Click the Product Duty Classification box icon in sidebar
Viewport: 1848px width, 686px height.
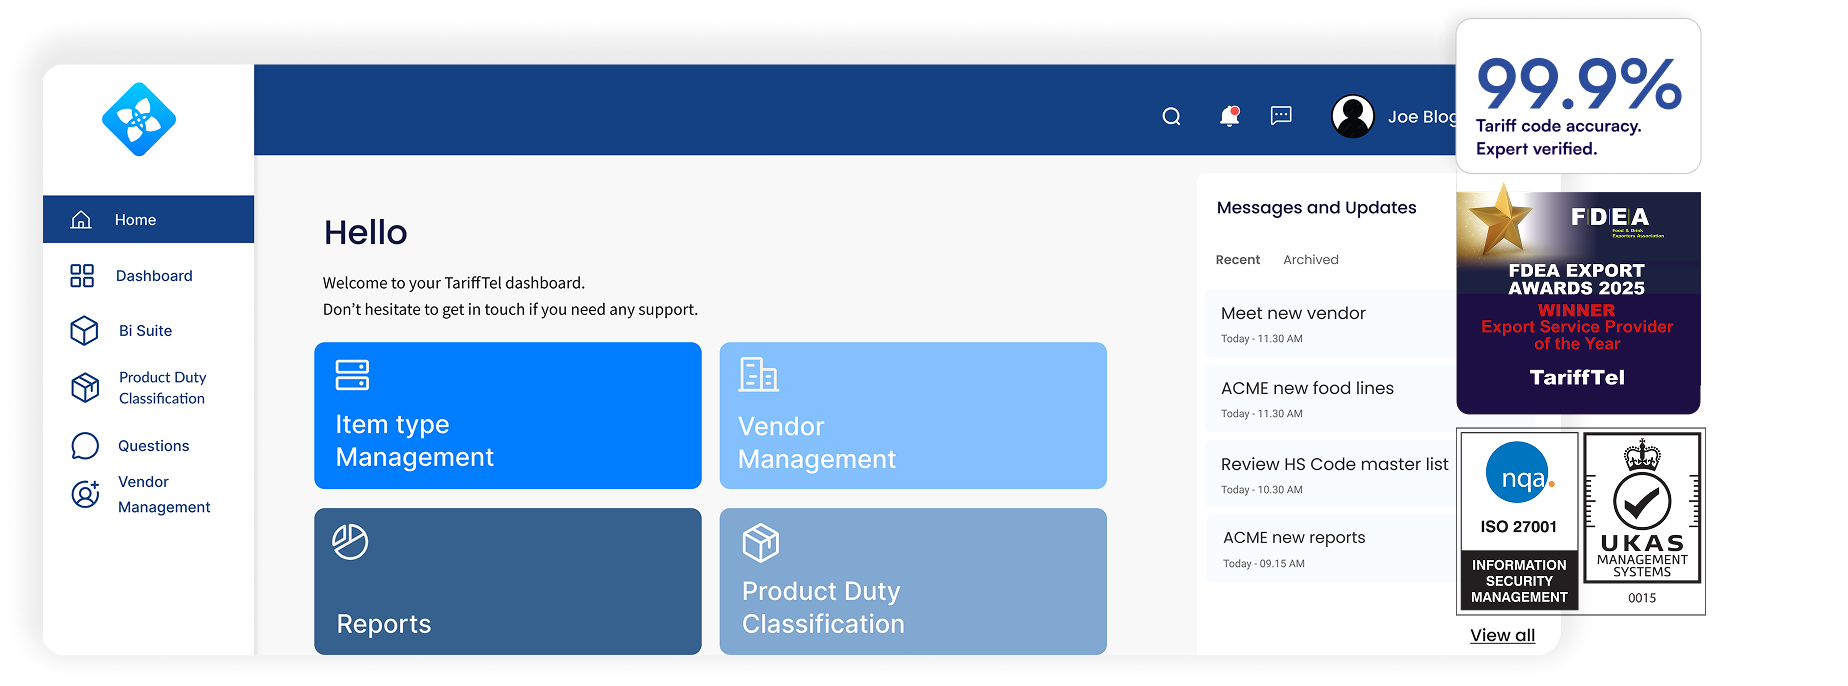coord(85,387)
